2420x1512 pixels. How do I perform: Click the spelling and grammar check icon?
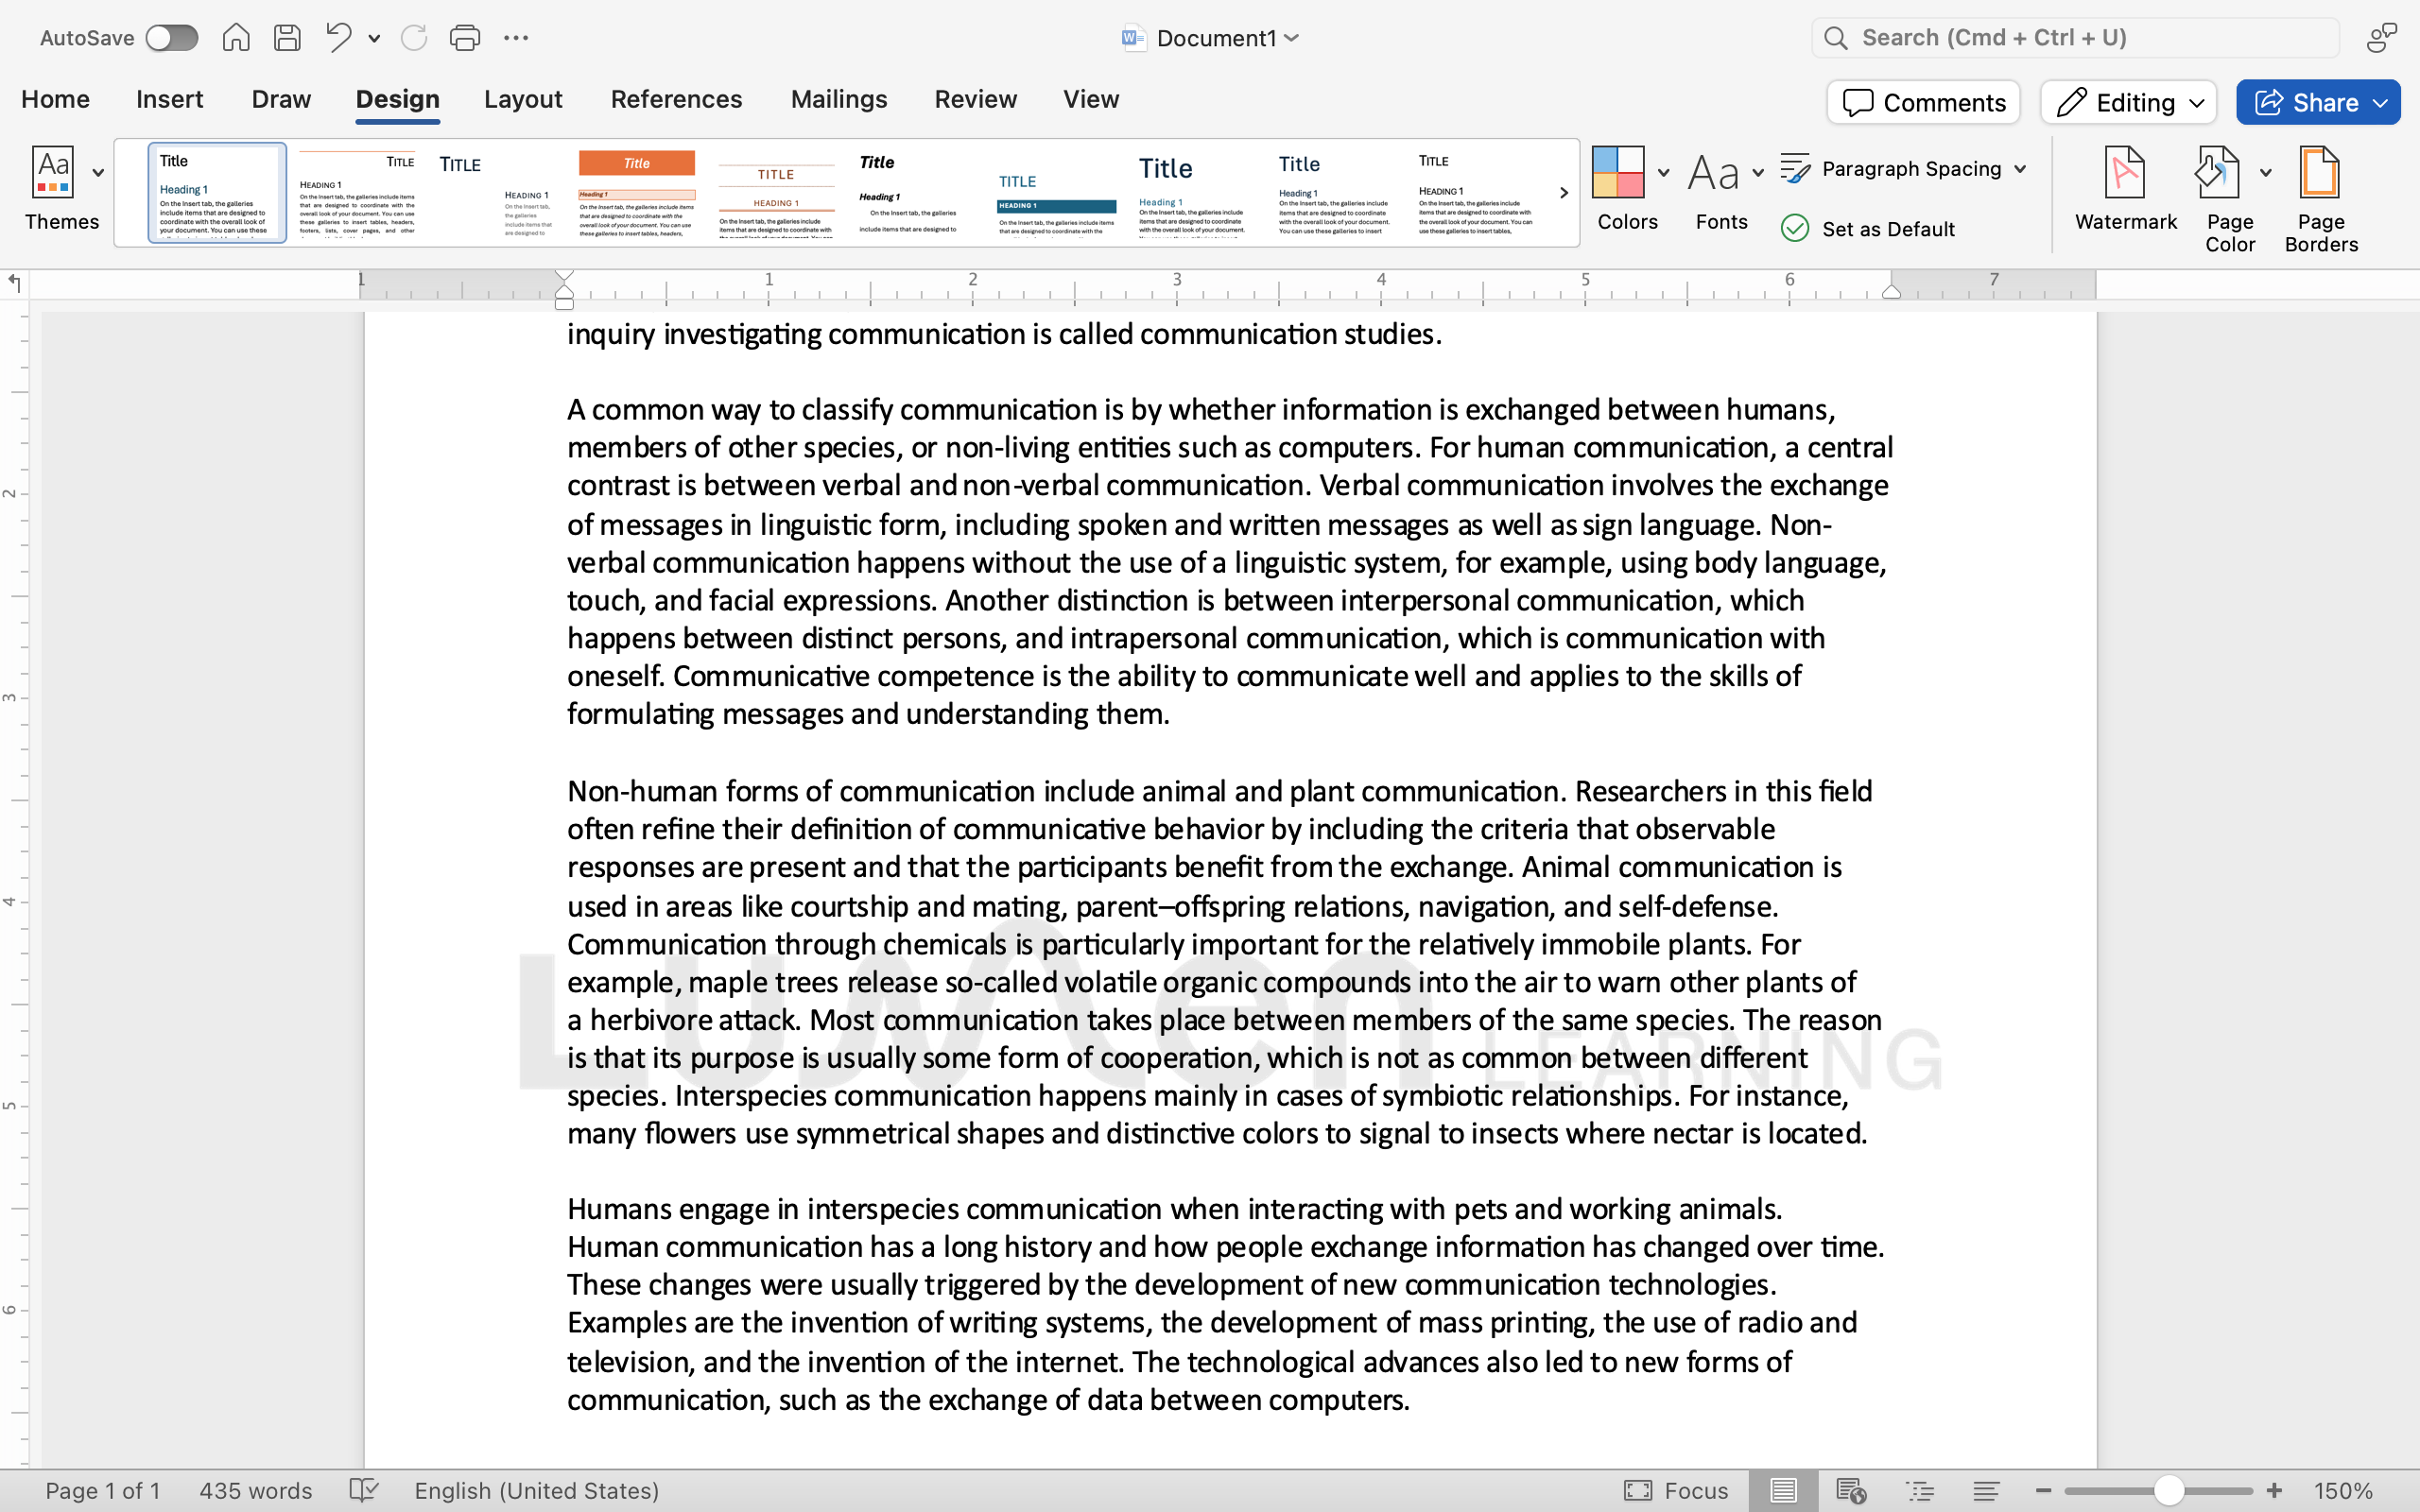[364, 1491]
